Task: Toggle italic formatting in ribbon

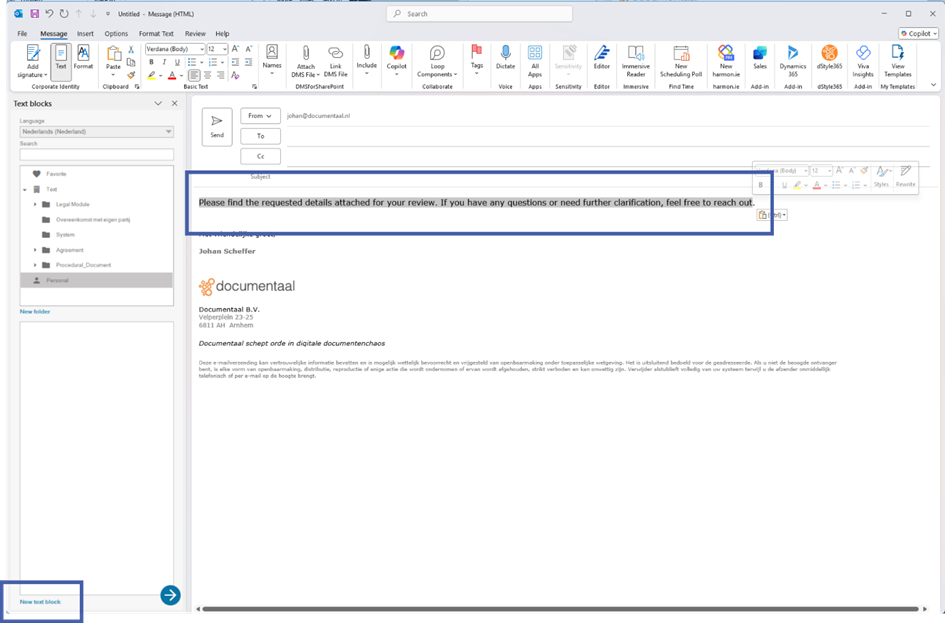Action: click(164, 62)
